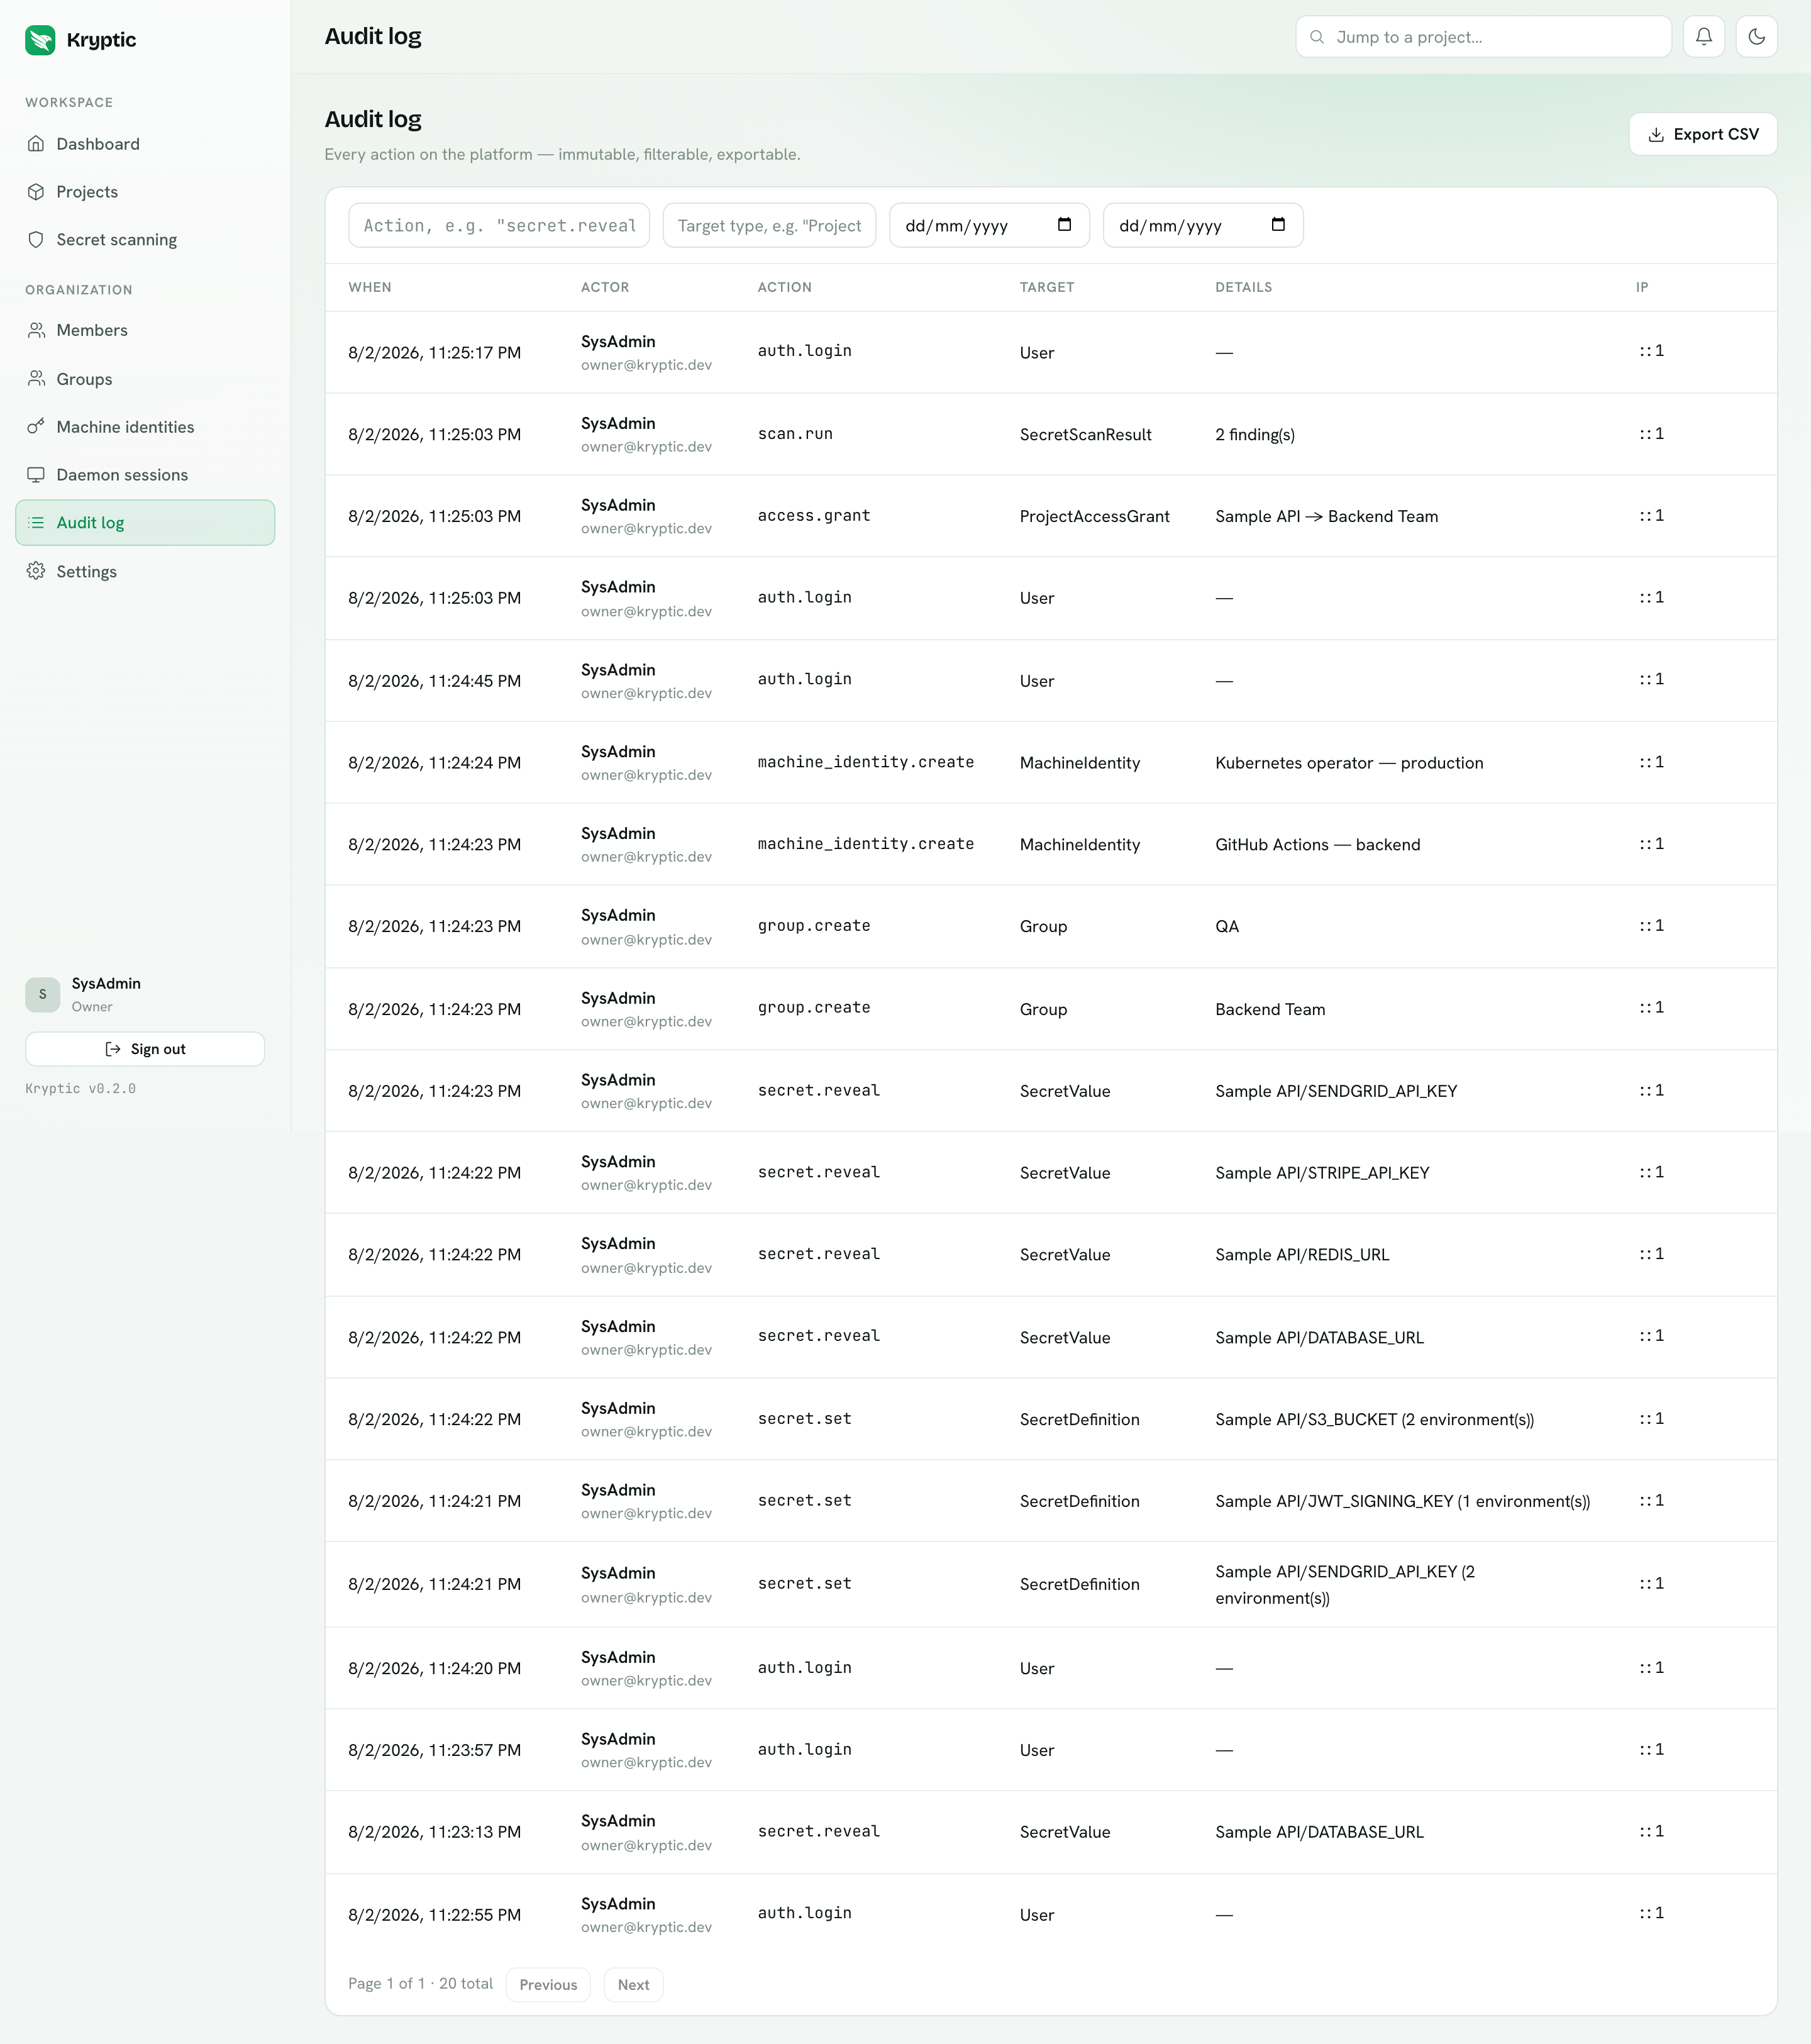Focus the Jump to a project search
The image size is (1811, 2044).
(1484, 37)
